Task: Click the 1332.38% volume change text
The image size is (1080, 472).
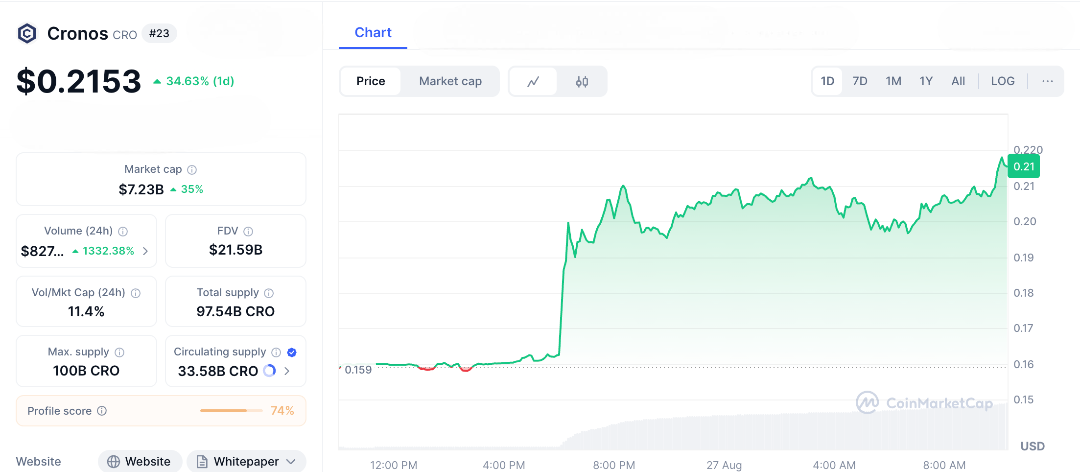Action: click(103, 251)
